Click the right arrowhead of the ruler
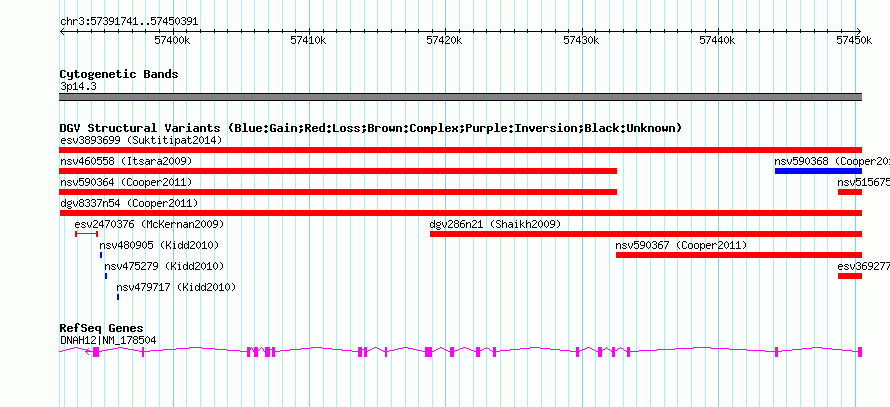The width and height of the screenshot is (890, 407). (x=859, y=31)
